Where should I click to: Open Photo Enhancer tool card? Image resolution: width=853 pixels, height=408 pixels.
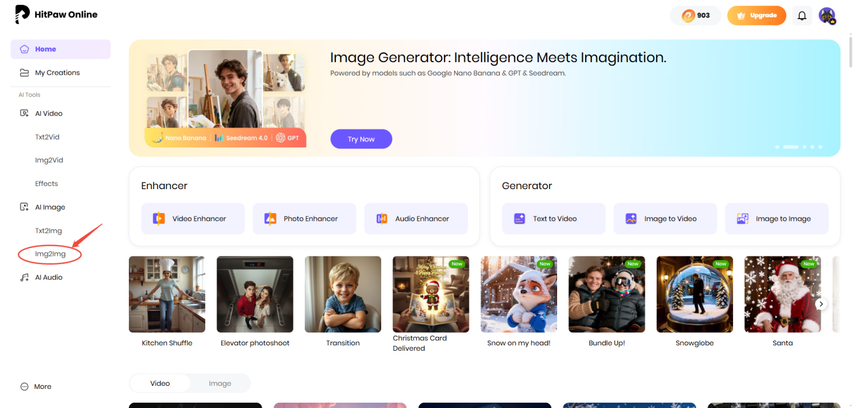(x=305, y=219)
